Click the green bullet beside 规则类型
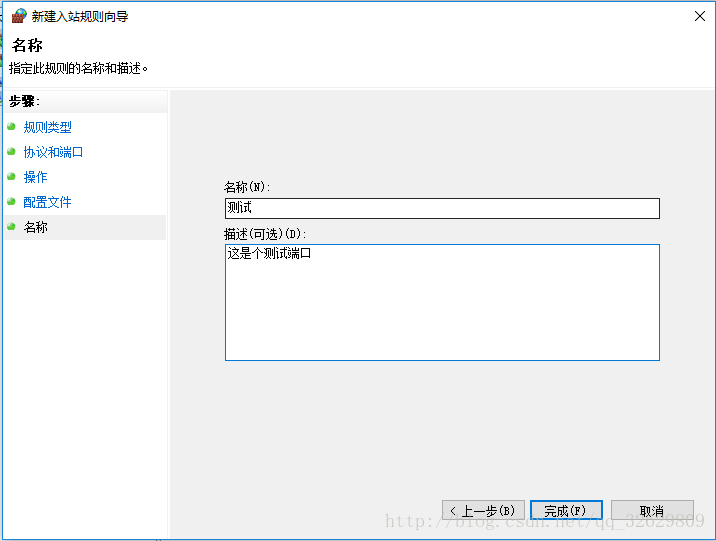This screenshot has height=541, width=716. 12,127
